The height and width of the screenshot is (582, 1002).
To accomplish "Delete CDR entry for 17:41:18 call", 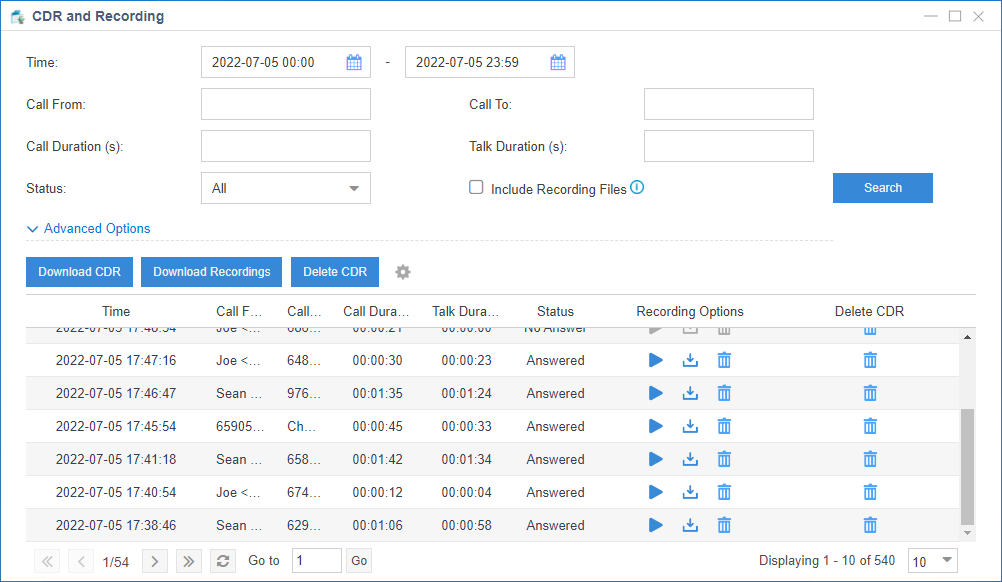I will point(870,459).
